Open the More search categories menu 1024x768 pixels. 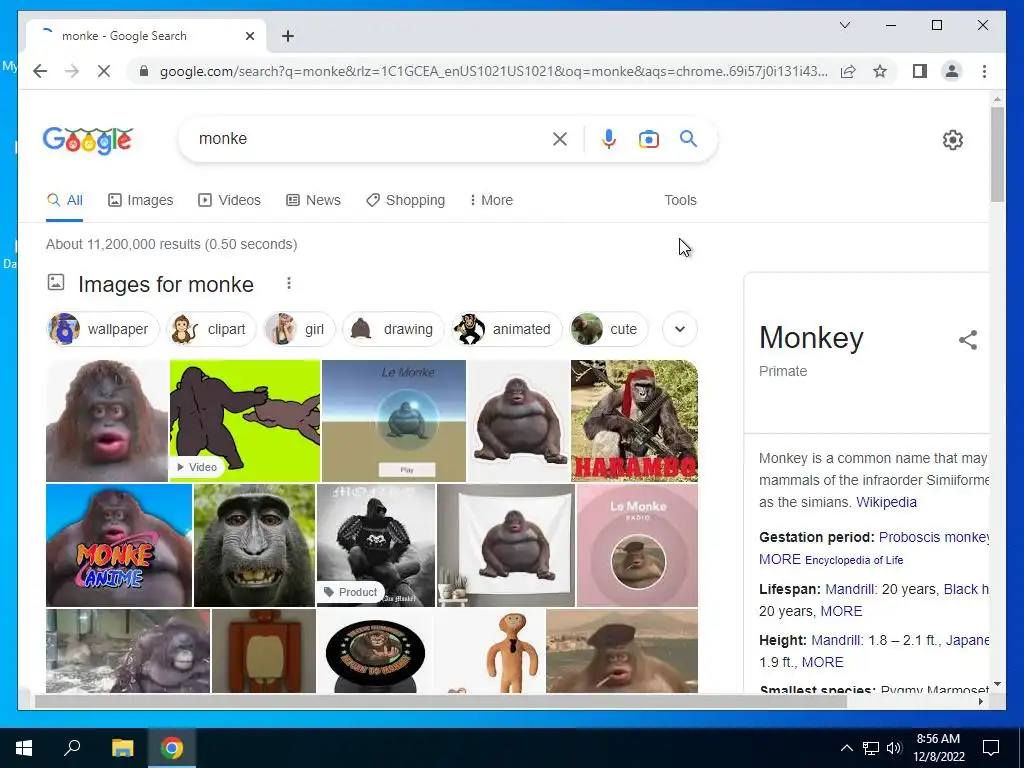(491, 200)
